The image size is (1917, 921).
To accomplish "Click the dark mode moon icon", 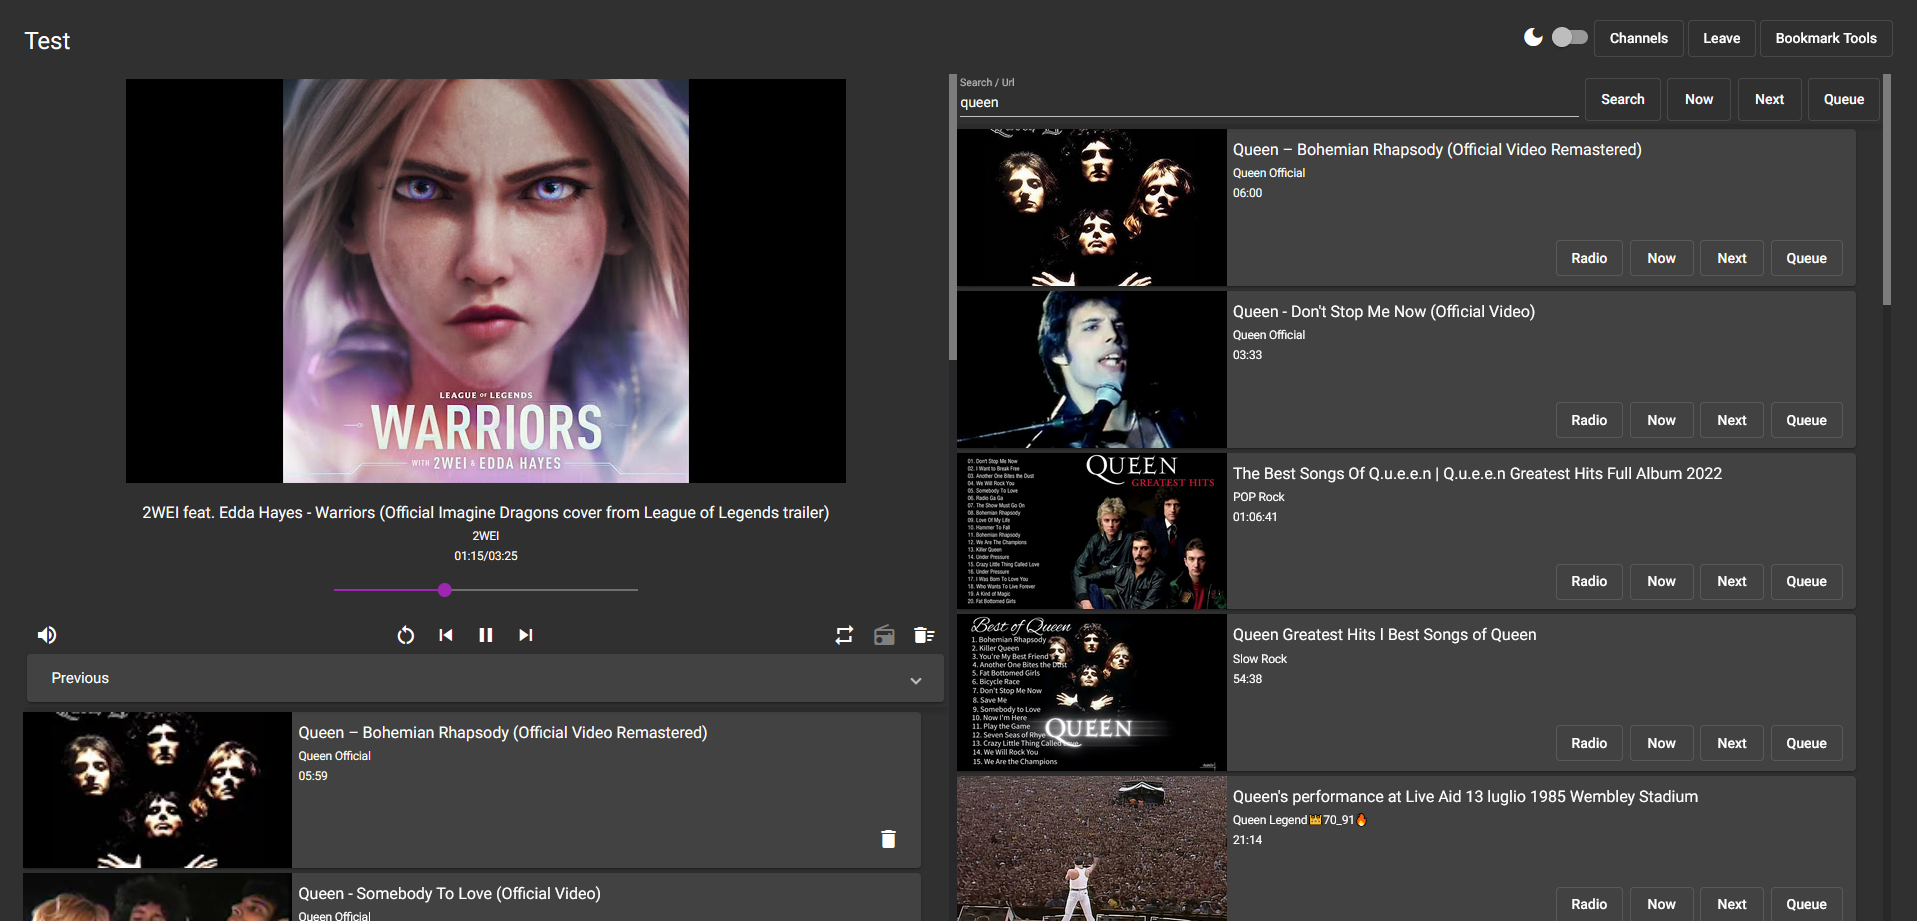I will pos(1533,38).
